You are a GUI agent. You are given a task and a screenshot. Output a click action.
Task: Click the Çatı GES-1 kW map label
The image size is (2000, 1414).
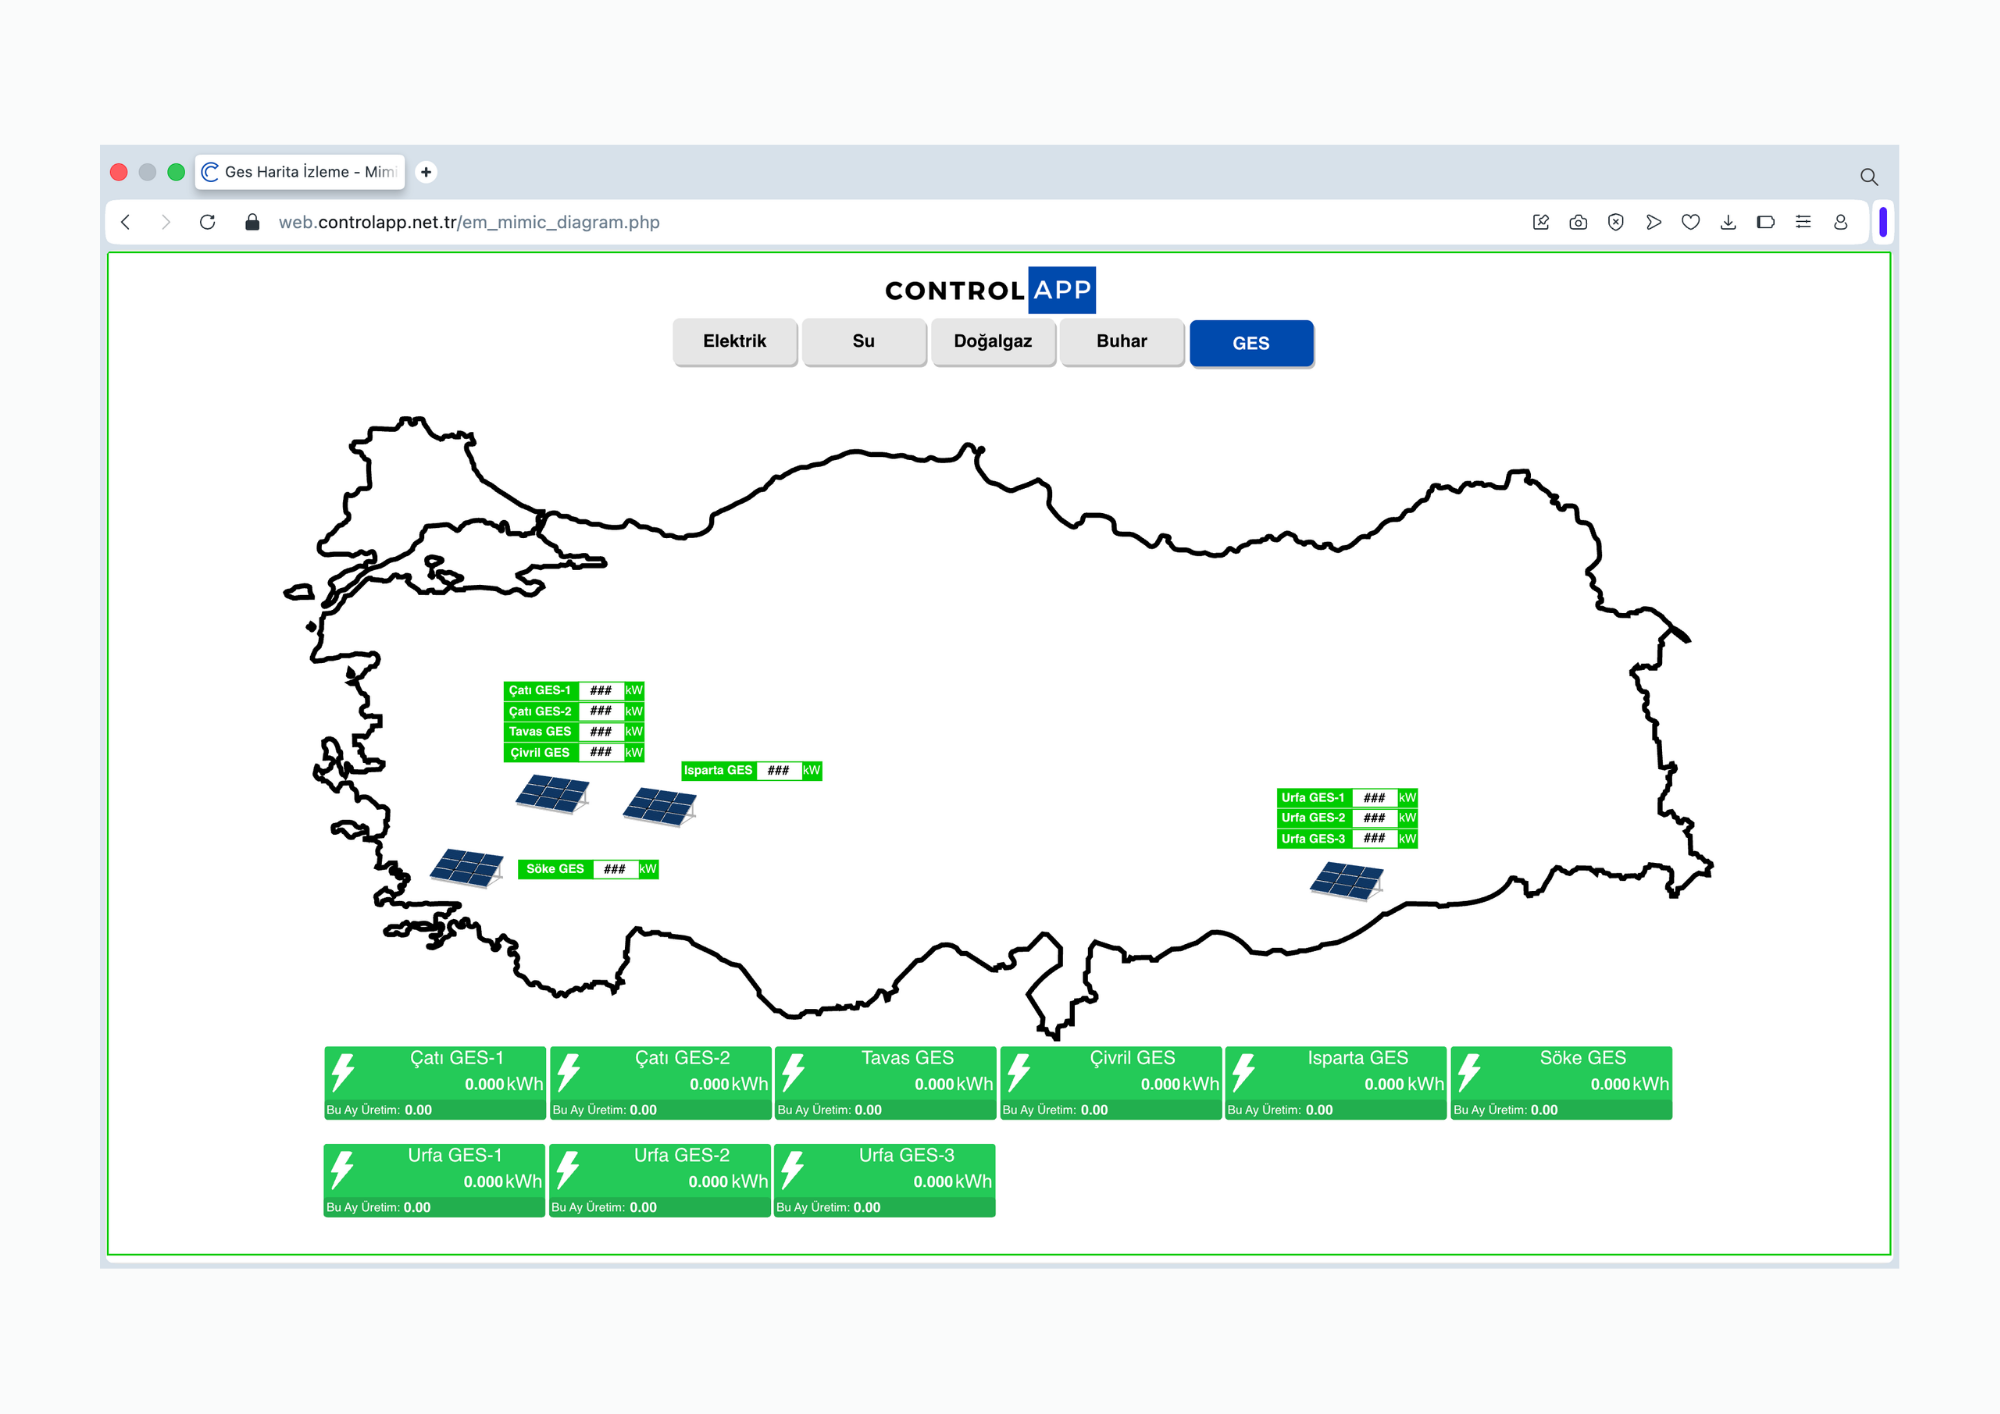574,690
